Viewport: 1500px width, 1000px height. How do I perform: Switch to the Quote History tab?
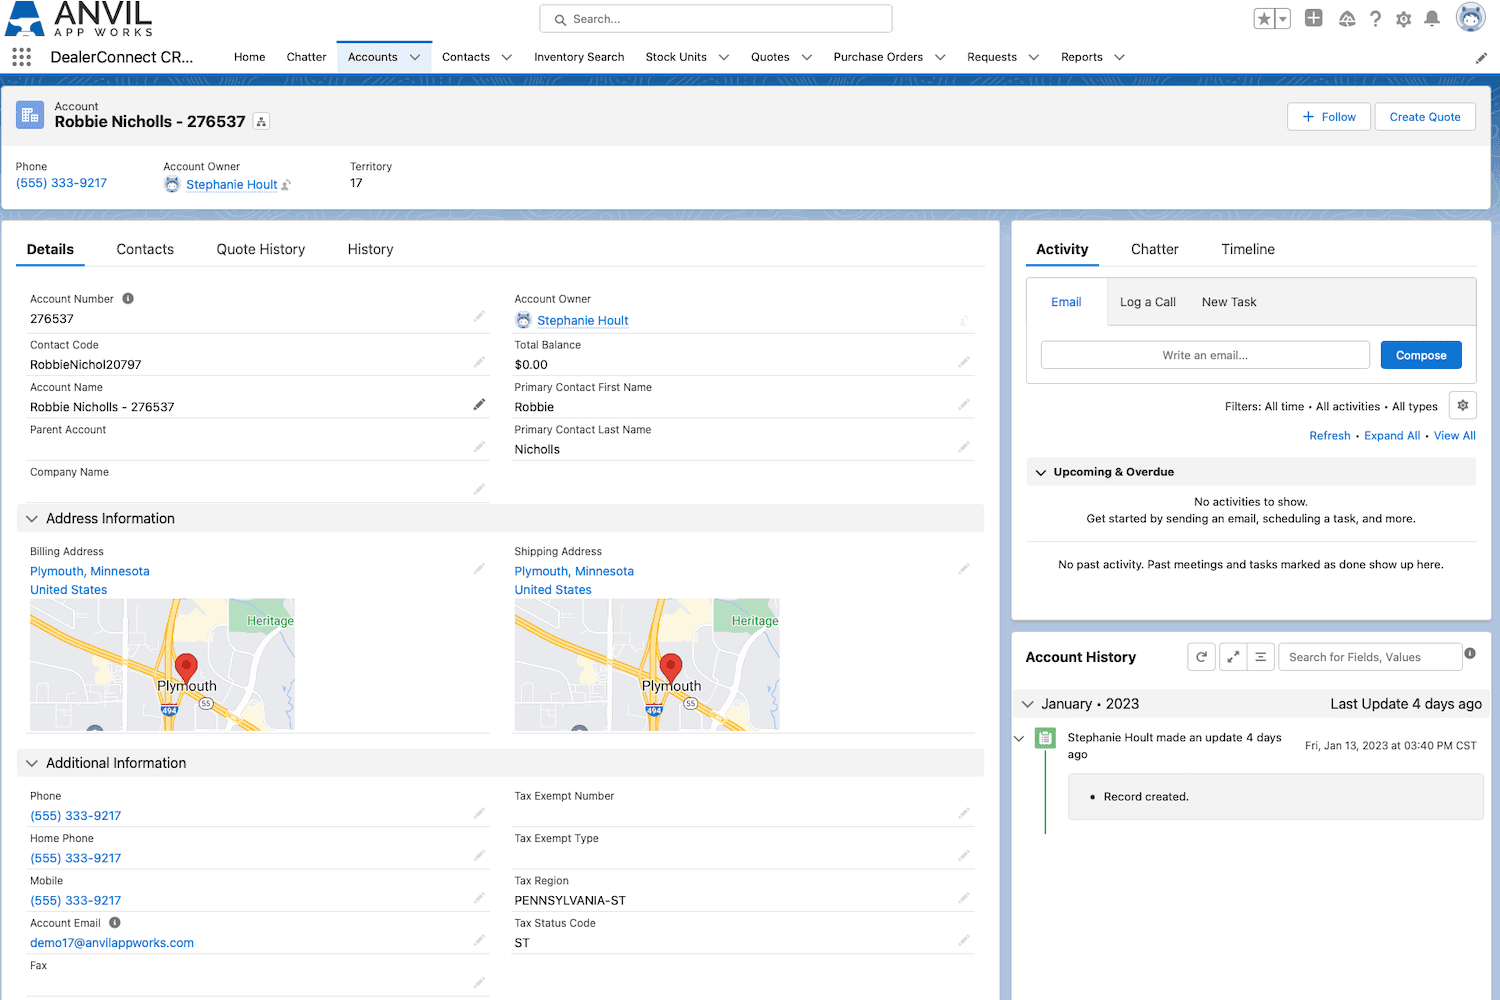[x=261, y=249]
